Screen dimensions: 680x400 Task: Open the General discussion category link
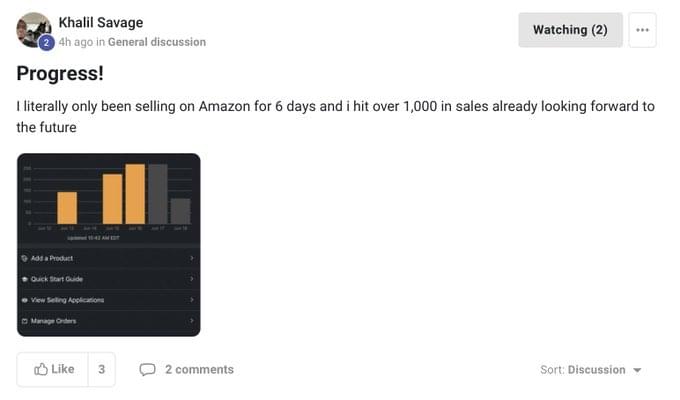tap(156, 42)
